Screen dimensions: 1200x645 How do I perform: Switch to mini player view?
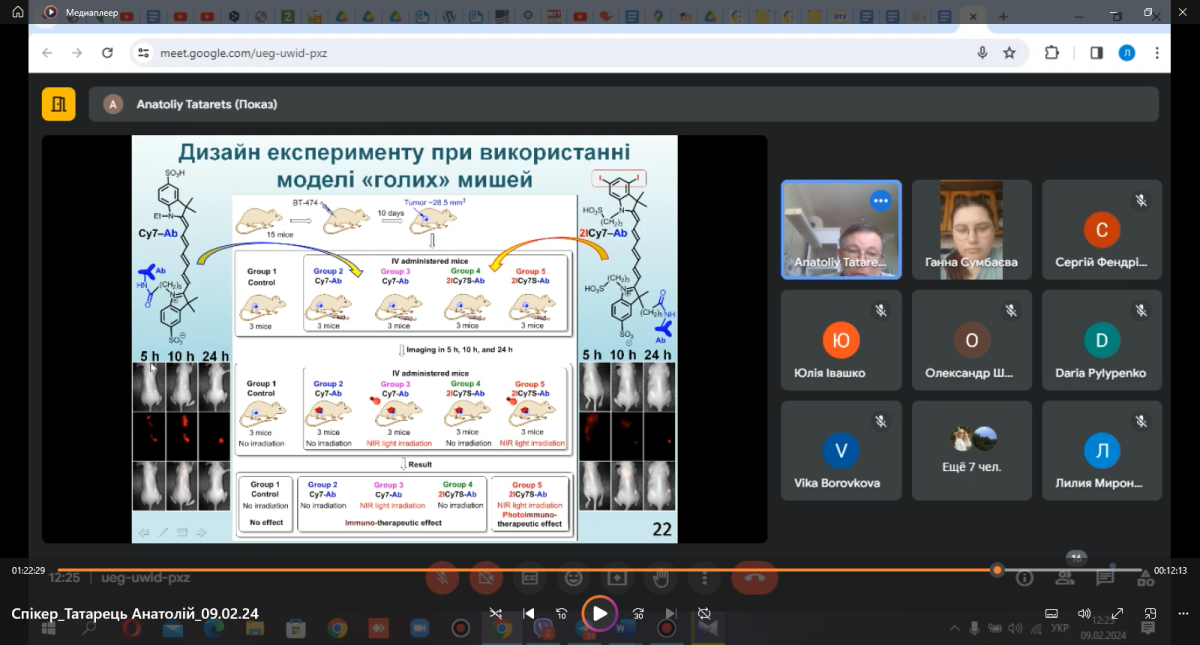[1149, 613]
